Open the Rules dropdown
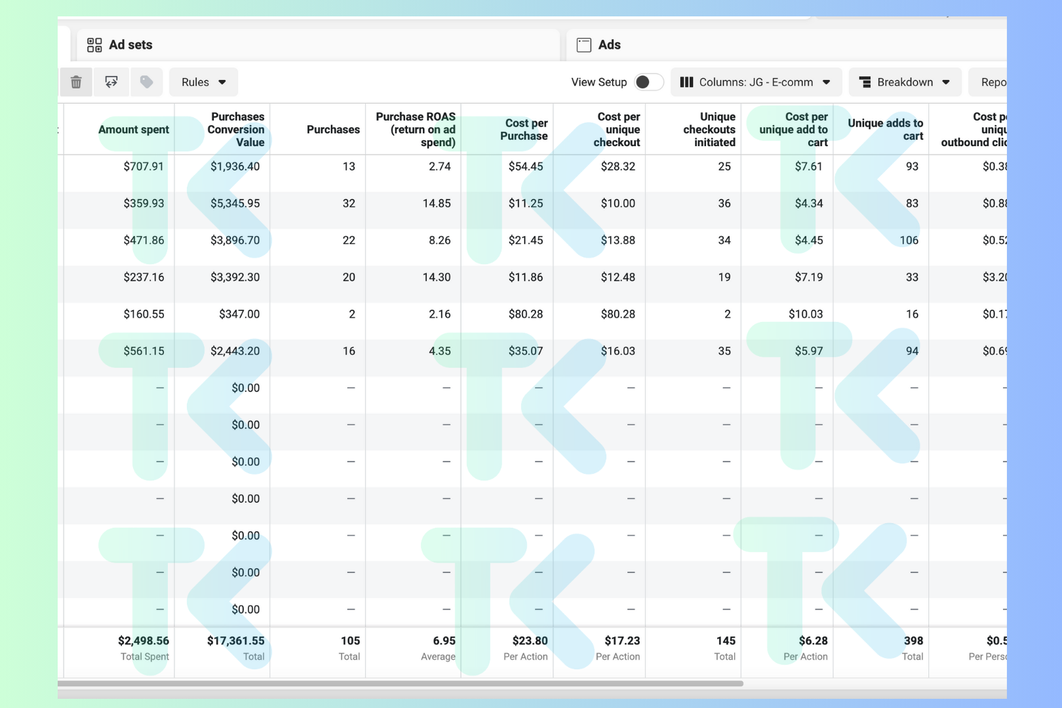The width and height of the screenshot is (1062, 708). click(203, 82)
